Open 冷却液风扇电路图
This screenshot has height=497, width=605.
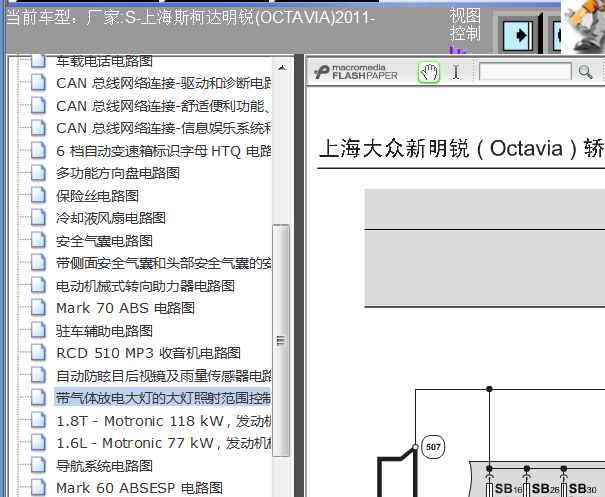(111, 218)
